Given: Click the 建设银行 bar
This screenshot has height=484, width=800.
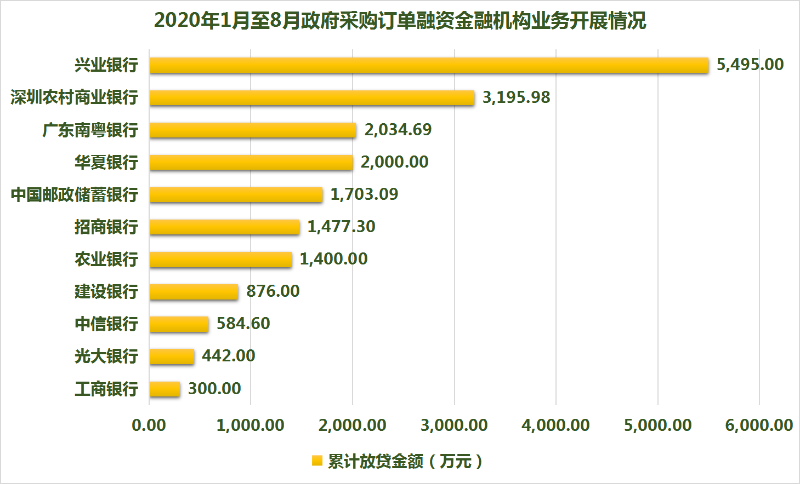Looking at the screenshot, I should (194, 292).
